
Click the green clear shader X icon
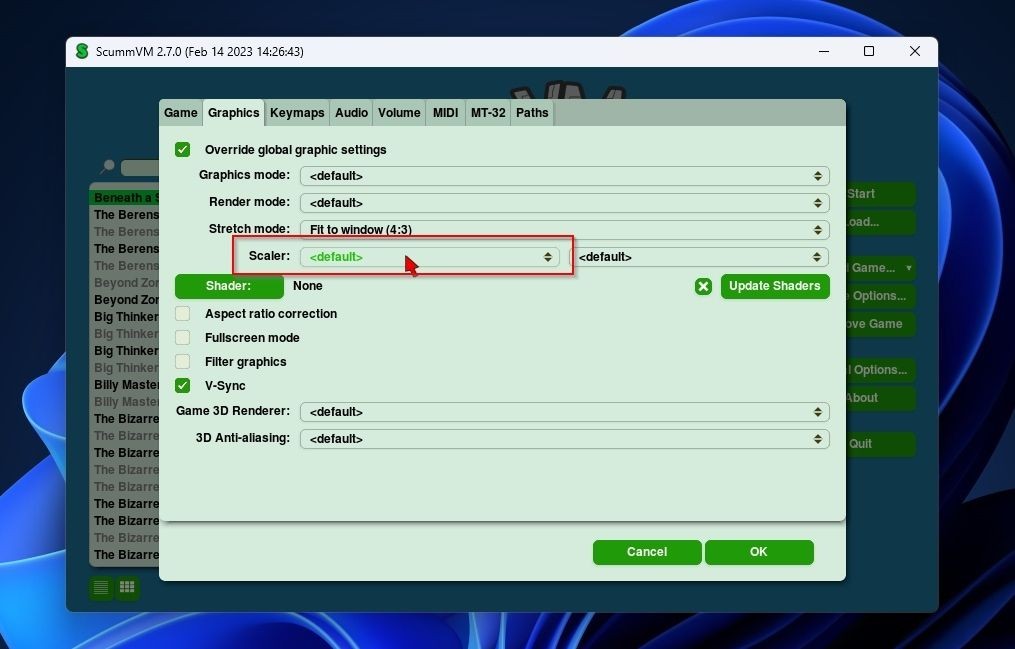tap(703, 286)
